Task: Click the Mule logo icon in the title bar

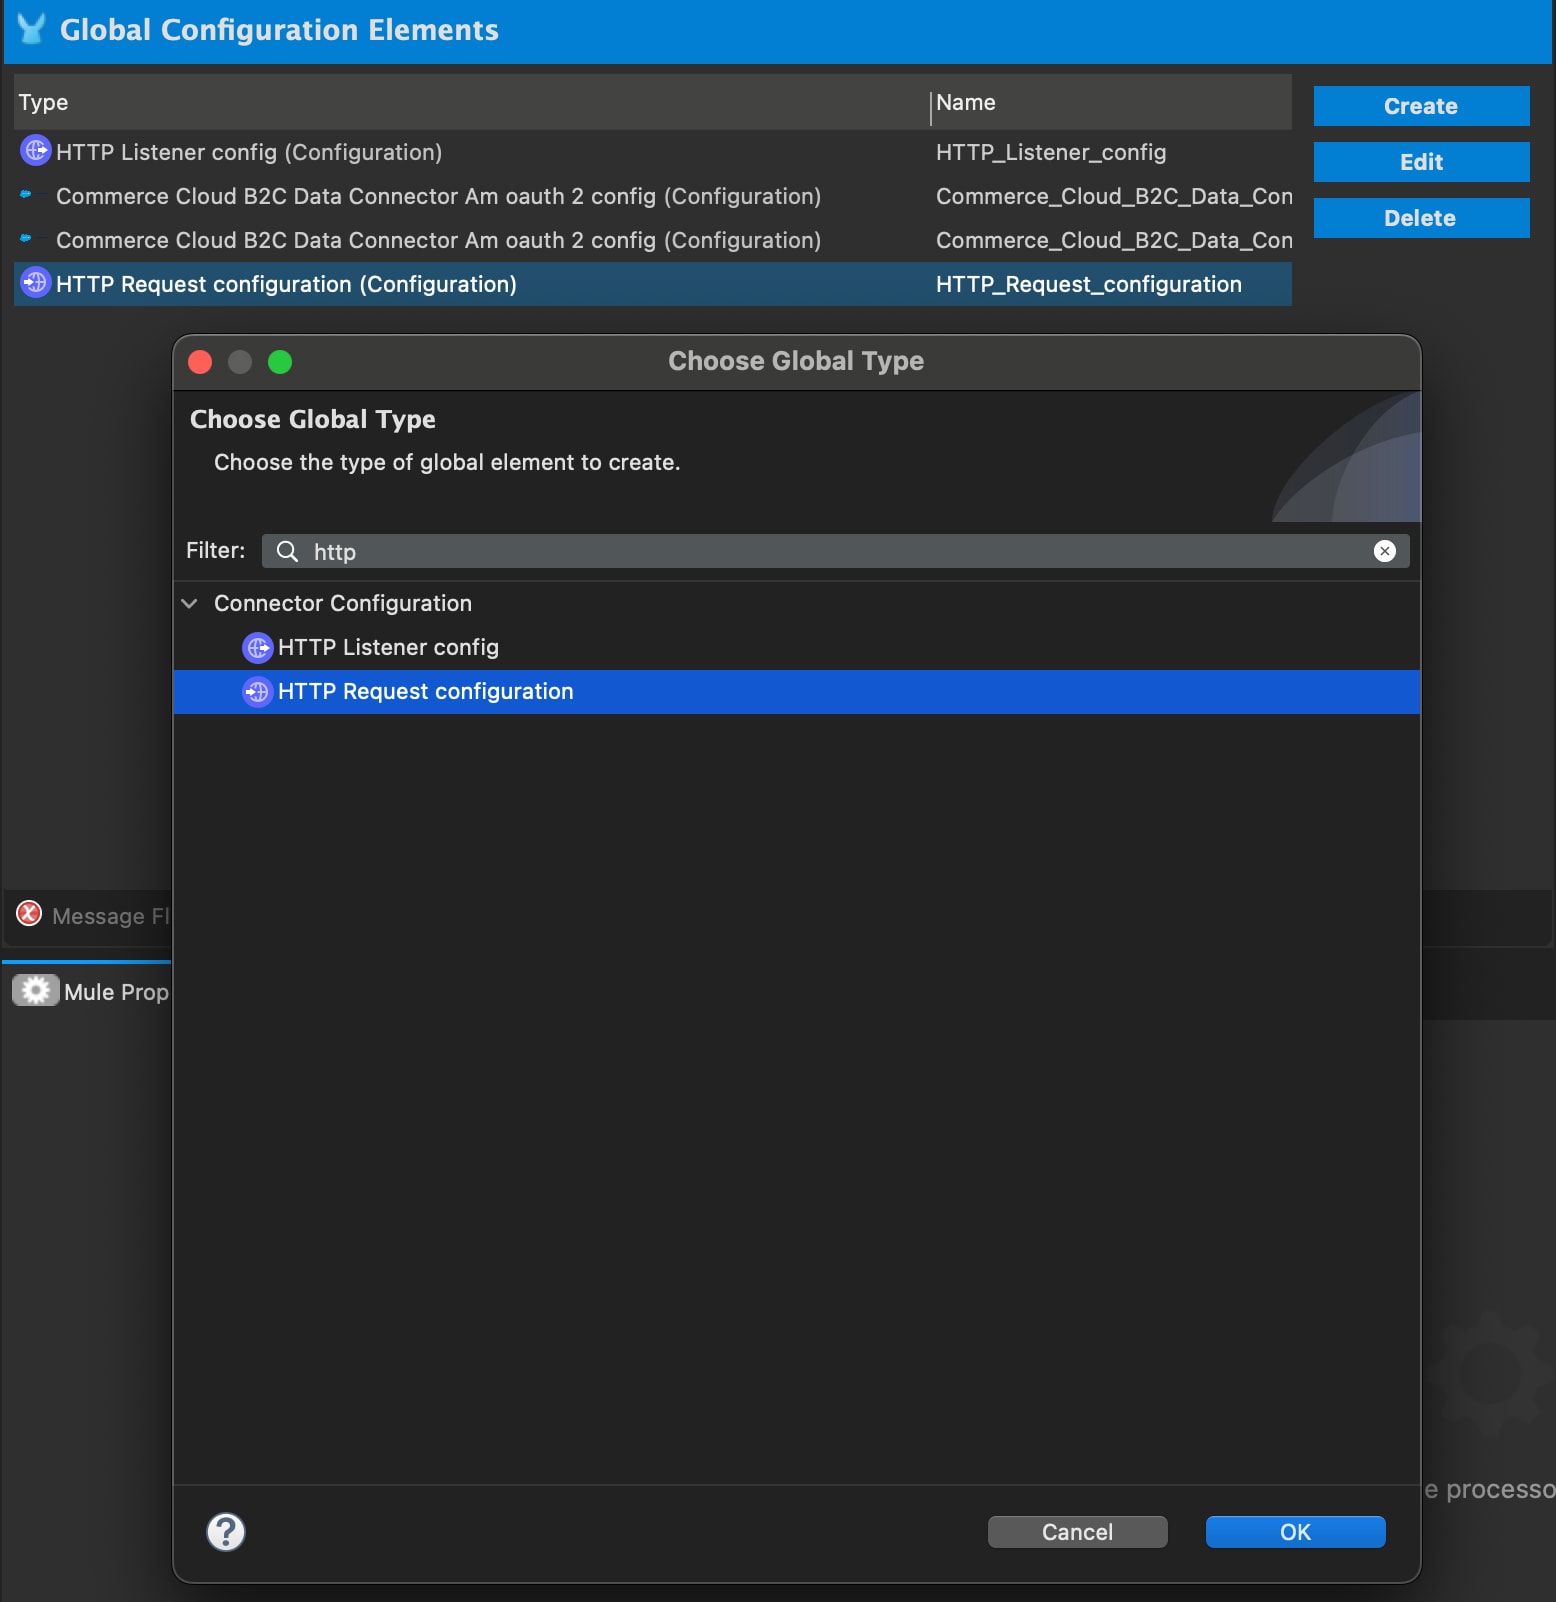Action: [32, 29]
